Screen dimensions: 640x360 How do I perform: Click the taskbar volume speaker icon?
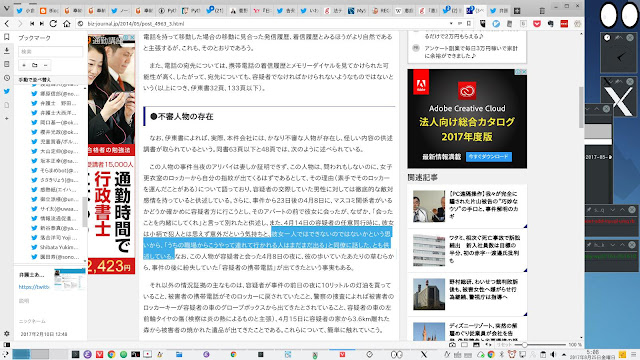coord(553,354)
